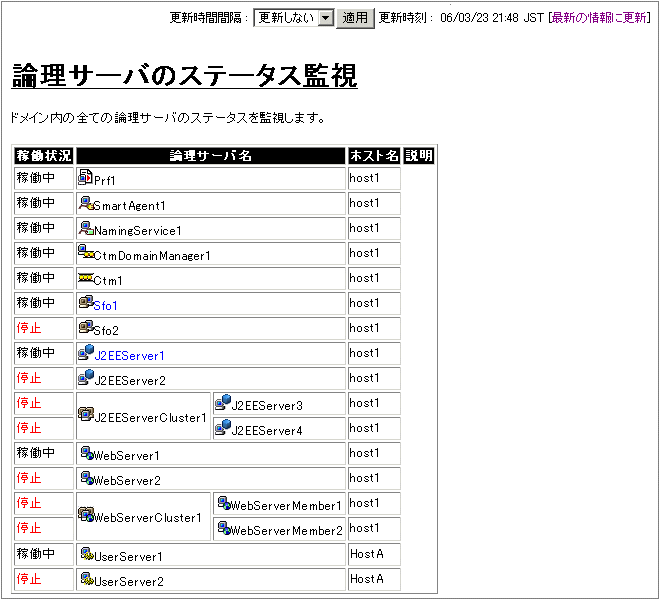The image size is (660, 600).
Task: Click the 稼働中 status of J2EEServer1
Action: [36, 352]
